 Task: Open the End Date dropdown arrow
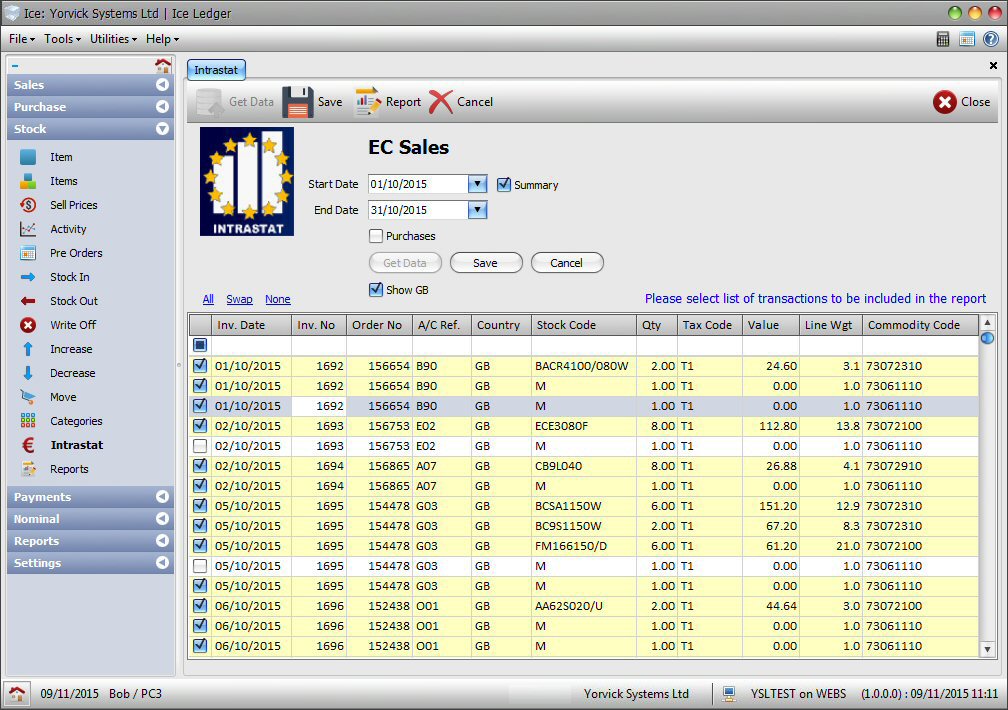[x=477, y=210]
